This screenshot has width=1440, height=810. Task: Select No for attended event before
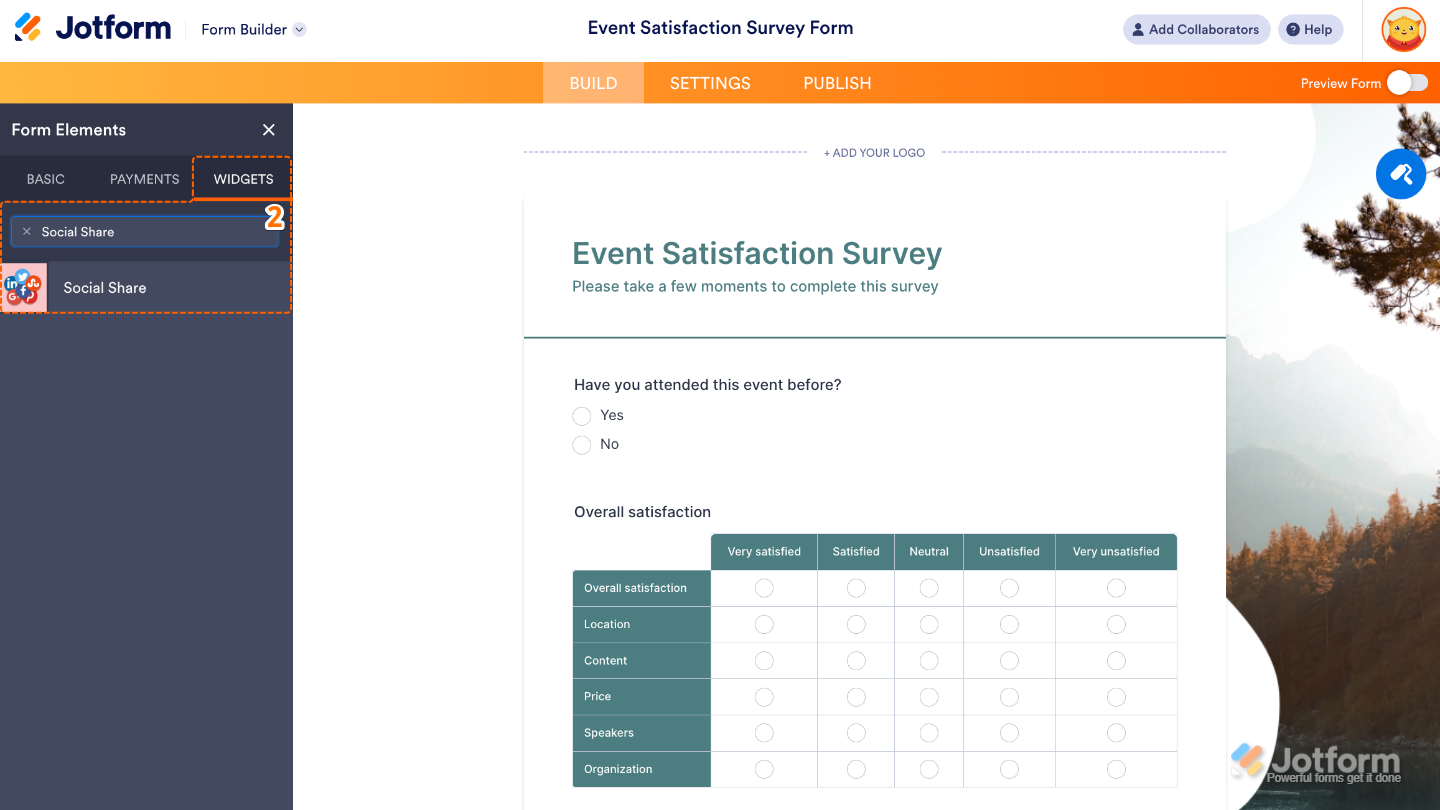(582, 445)
